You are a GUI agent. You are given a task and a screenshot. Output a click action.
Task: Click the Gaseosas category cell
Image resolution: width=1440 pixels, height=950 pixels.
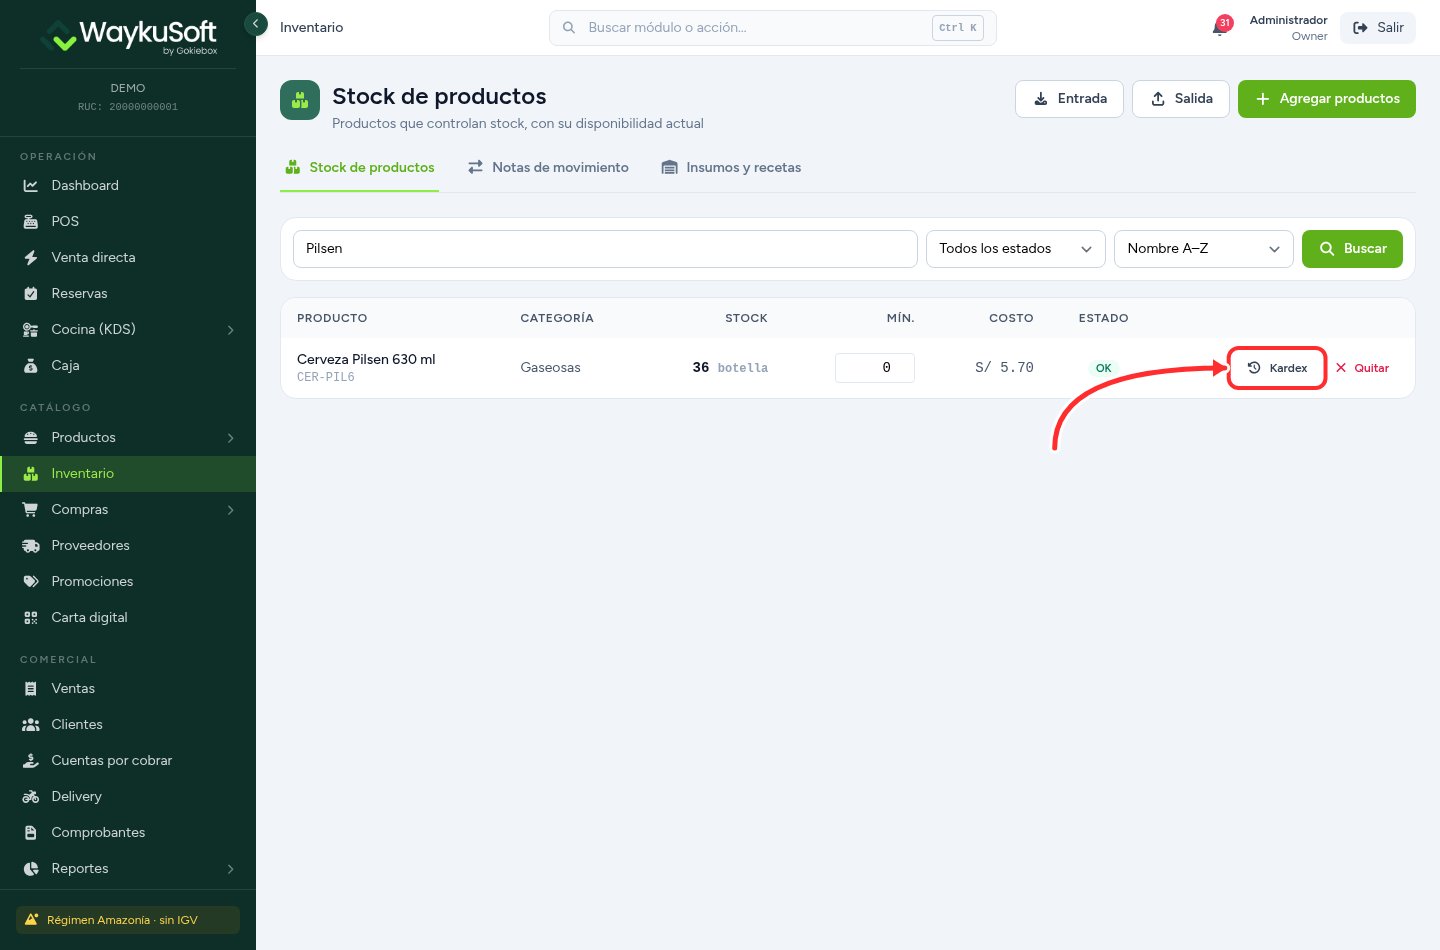551,367
